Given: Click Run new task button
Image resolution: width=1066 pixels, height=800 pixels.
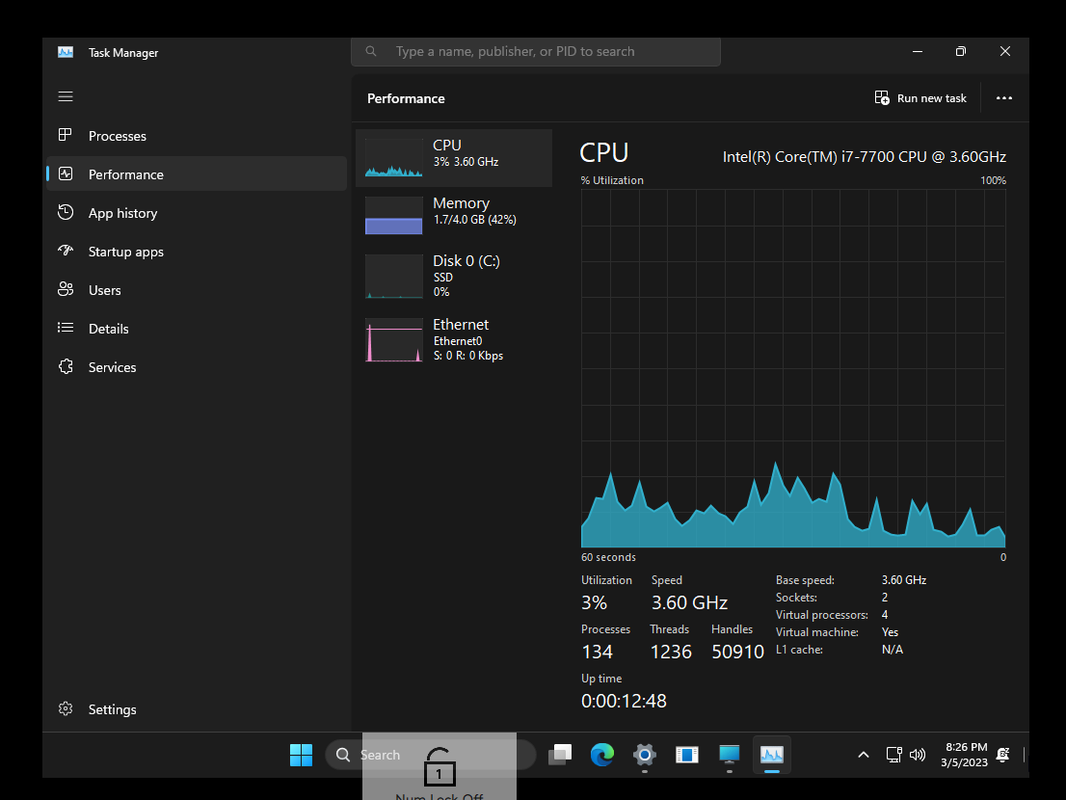Looking at the screenshot, I should pyautogui.click(x=920, y=98).
